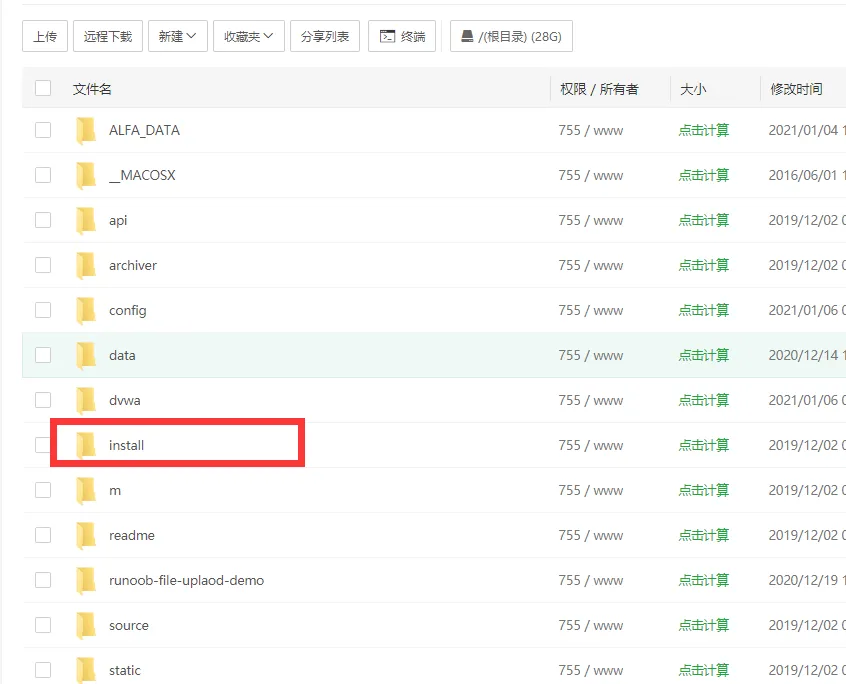The height and width of the screenshot is (684, 846).
Task: Open the install folder icon
Action: coord(86,445)
